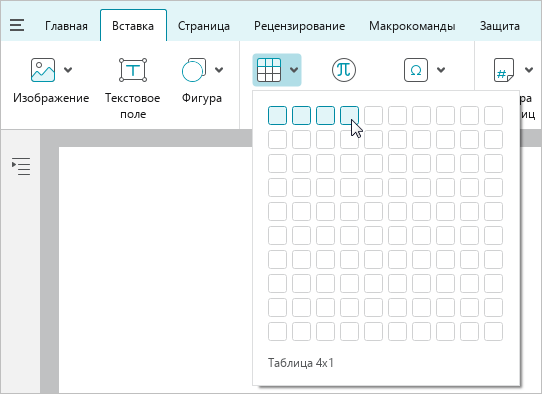Expand the Изображение dropdown arrow

(x=68, y=70)
